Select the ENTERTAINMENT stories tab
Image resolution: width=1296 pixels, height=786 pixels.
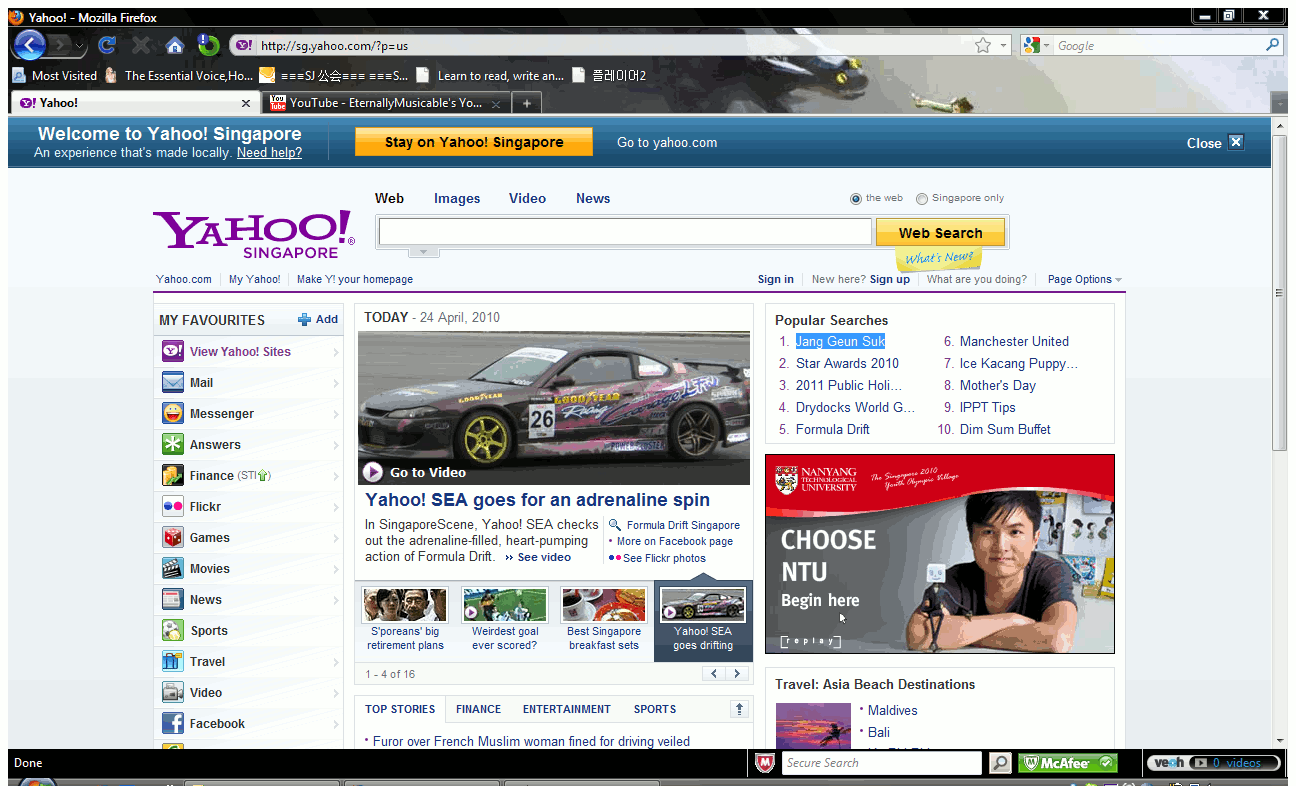coord(566,709)
